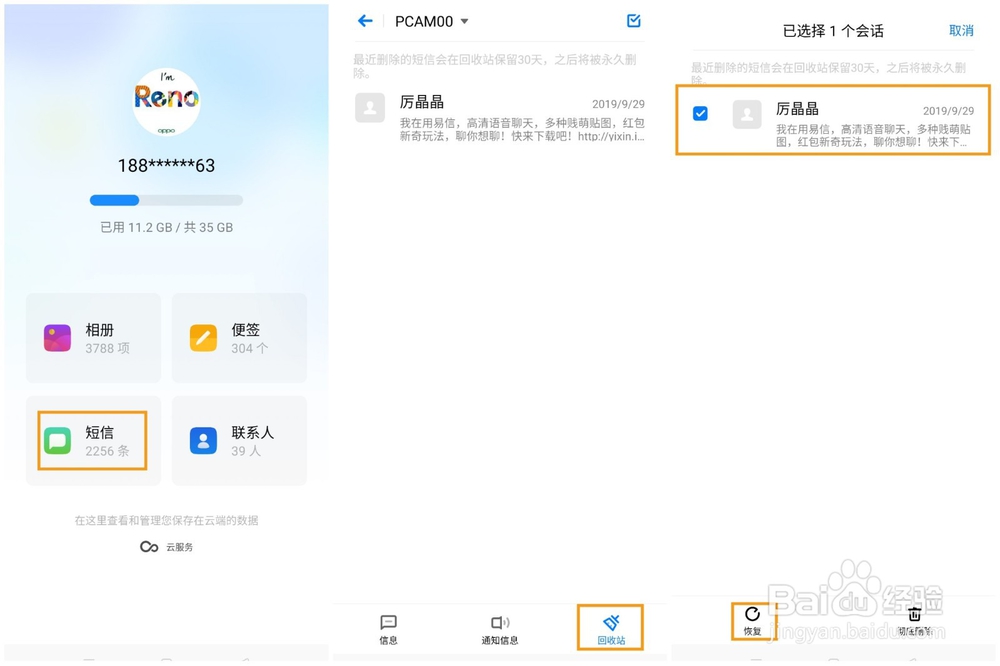Tap the storage usage progress bar
This screenshot has width=1000, height=666.
click(x=166, y=200)
